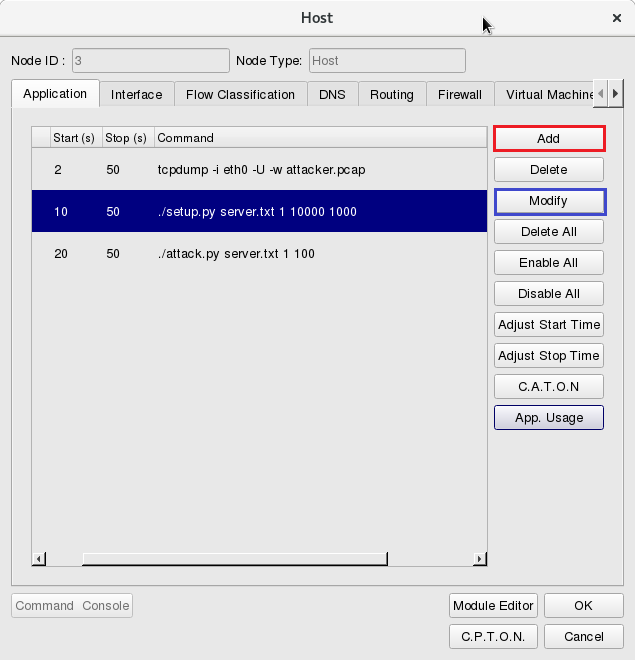
Task: Confirm with the OK button
Action: 584,606
